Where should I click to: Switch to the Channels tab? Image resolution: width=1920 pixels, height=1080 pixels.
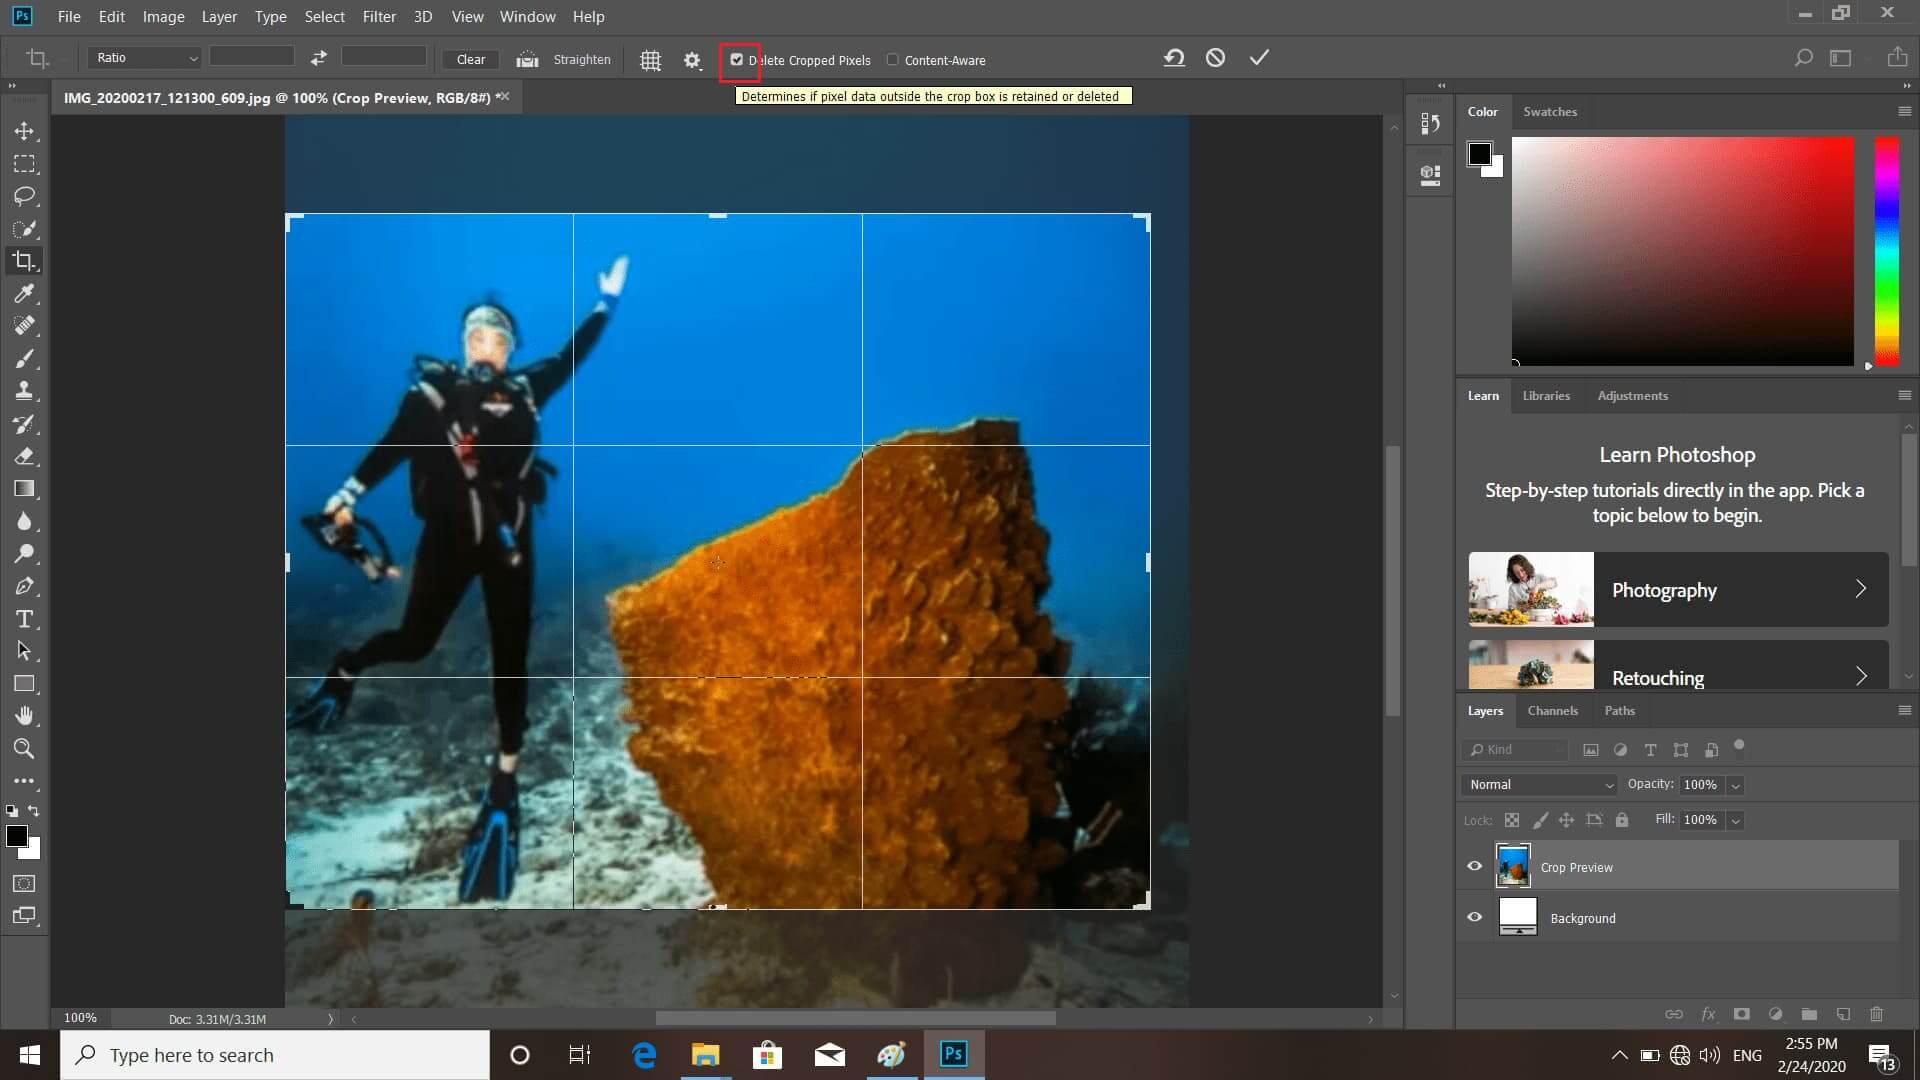pyautogui.click(x=1552, y=711)
